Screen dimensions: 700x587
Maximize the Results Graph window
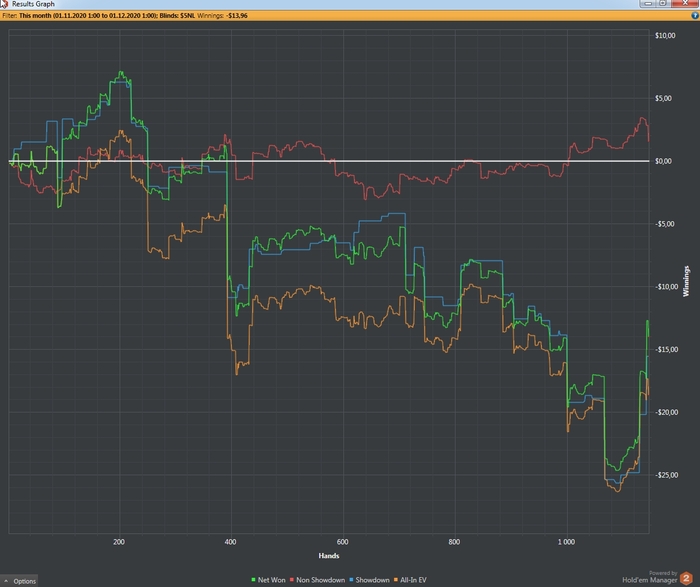pyautogui.click(x=663, y=3)
